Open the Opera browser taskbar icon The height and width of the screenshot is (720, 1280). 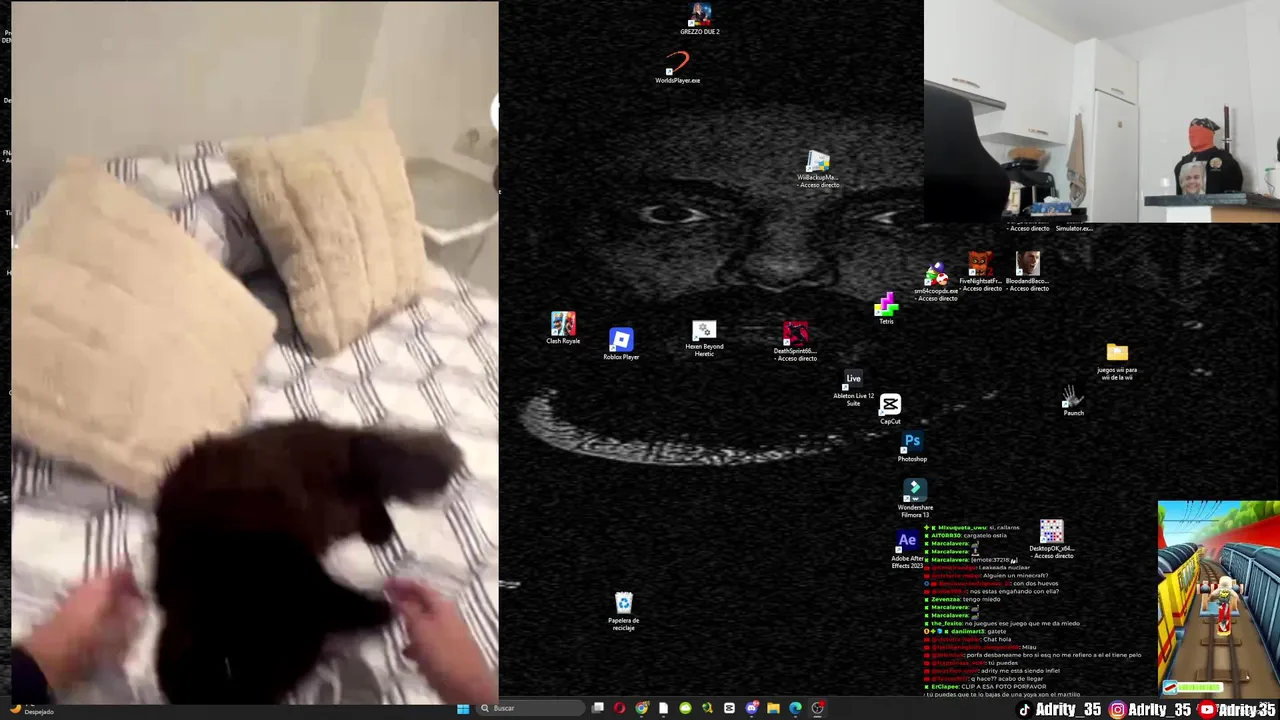620,708
